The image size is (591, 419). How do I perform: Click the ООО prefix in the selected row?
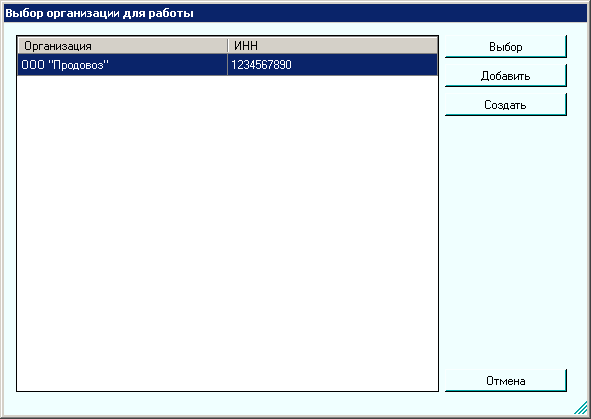pos(33,65)
